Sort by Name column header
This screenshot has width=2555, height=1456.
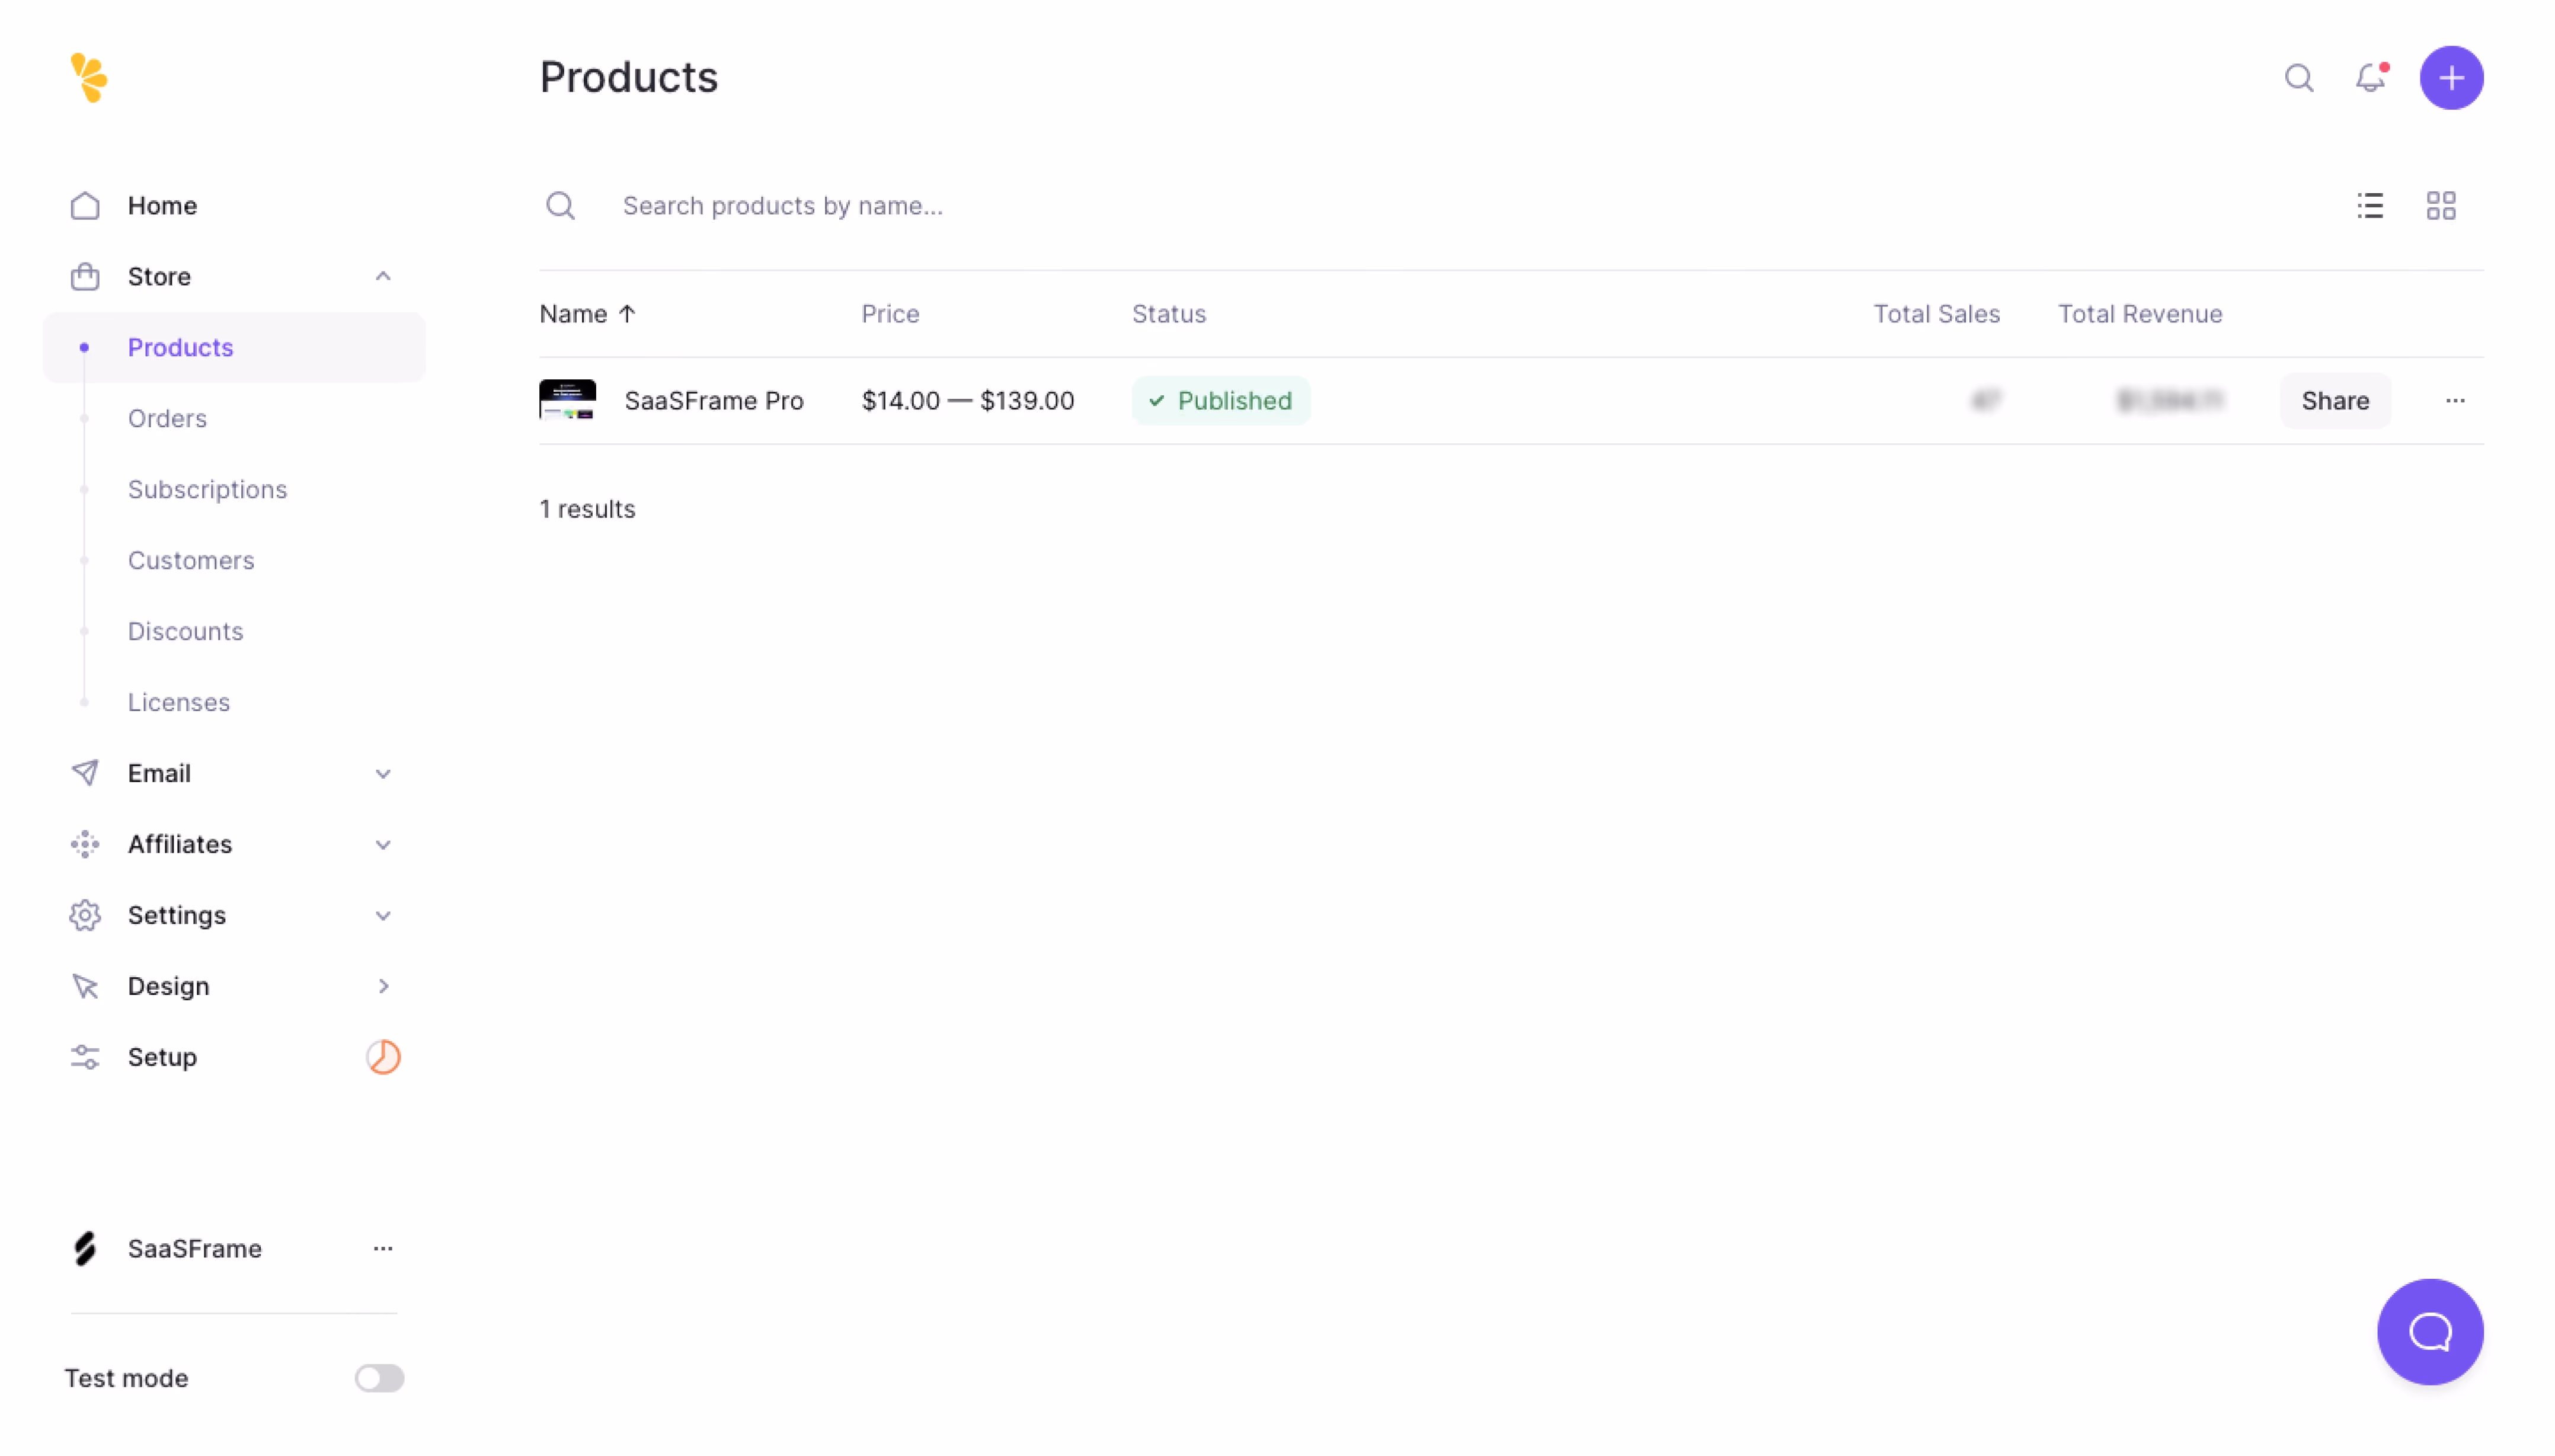(587, 314)
